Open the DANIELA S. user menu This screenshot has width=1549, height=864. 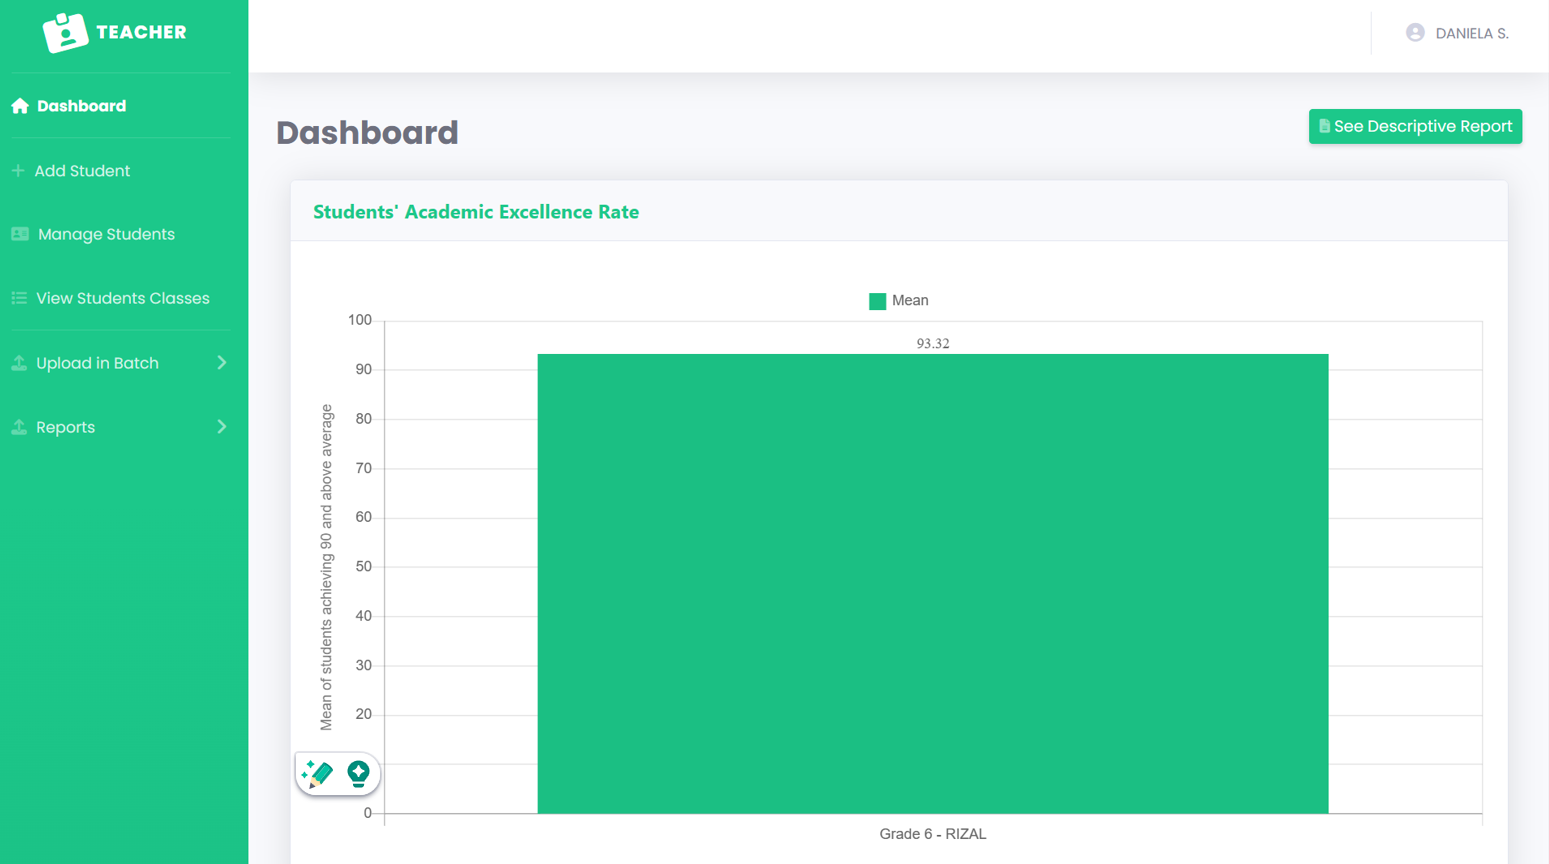[1471, 34]
